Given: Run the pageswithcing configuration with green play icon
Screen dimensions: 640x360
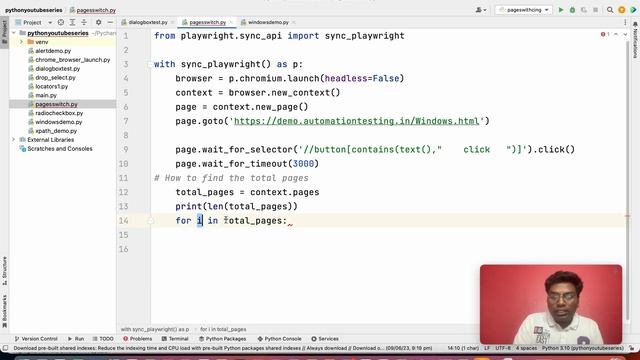Looking at the screenshot, I should point(561,10).
